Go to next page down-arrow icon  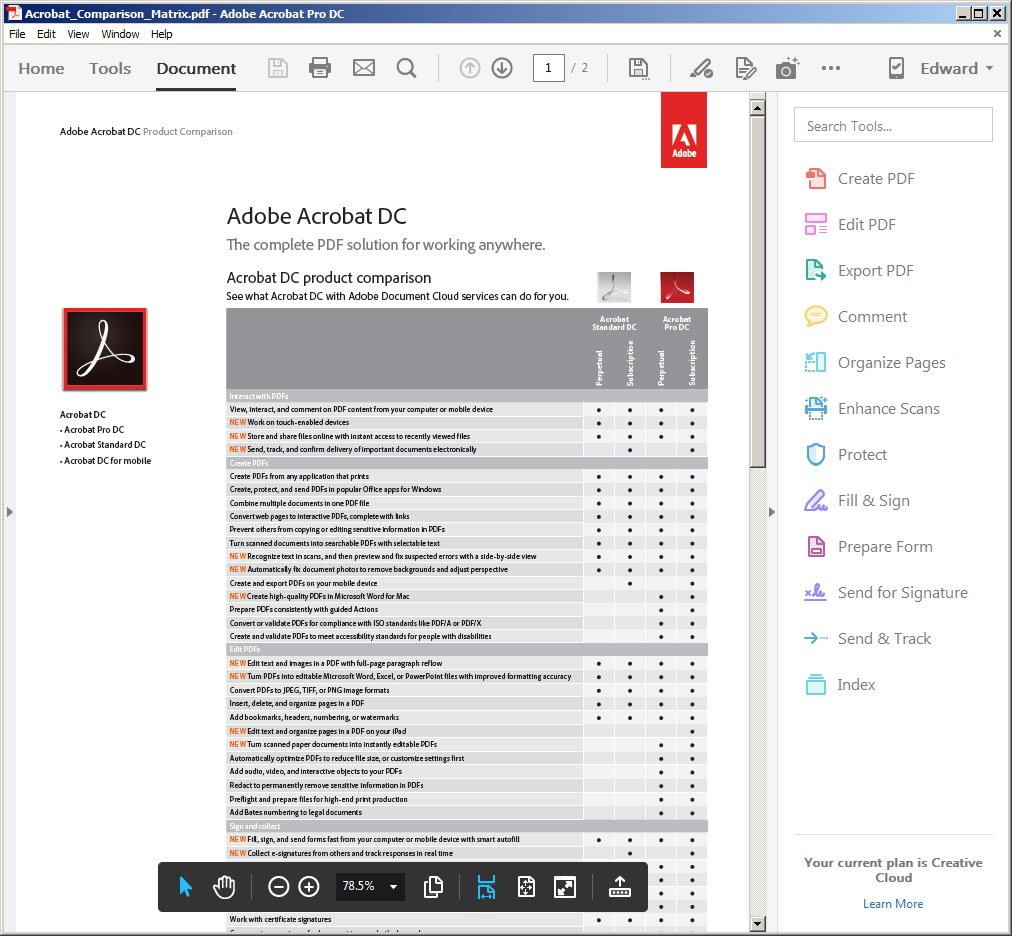(x=502, y=68)
